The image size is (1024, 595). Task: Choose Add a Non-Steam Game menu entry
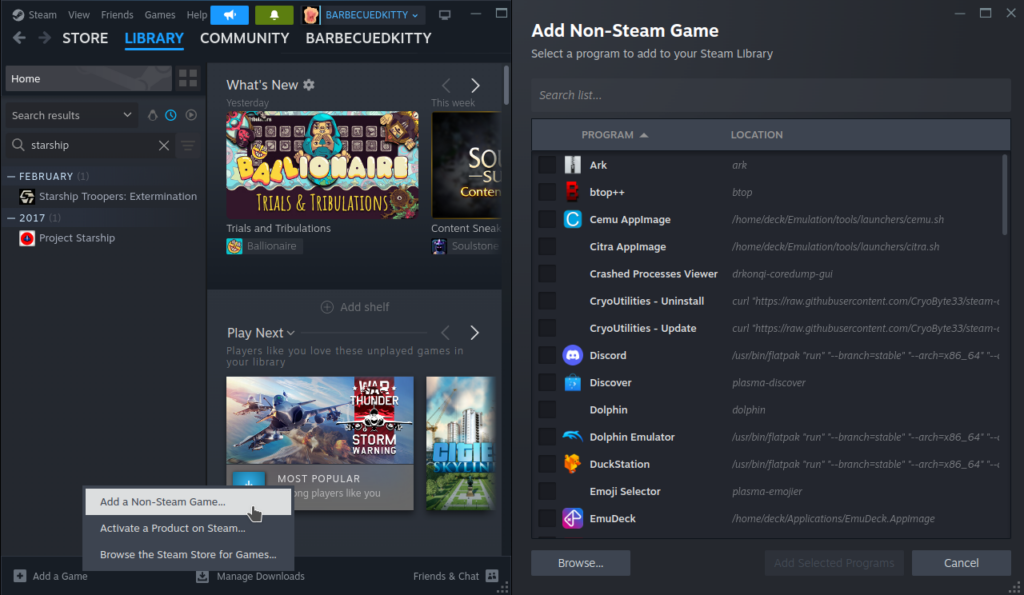pyautogui.click(x=163, y=502)
